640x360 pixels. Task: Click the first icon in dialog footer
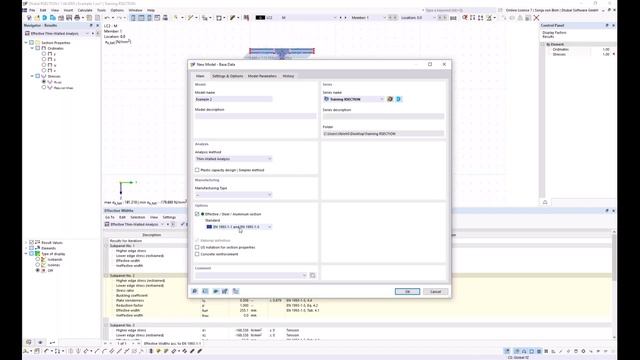click(195, 291)
